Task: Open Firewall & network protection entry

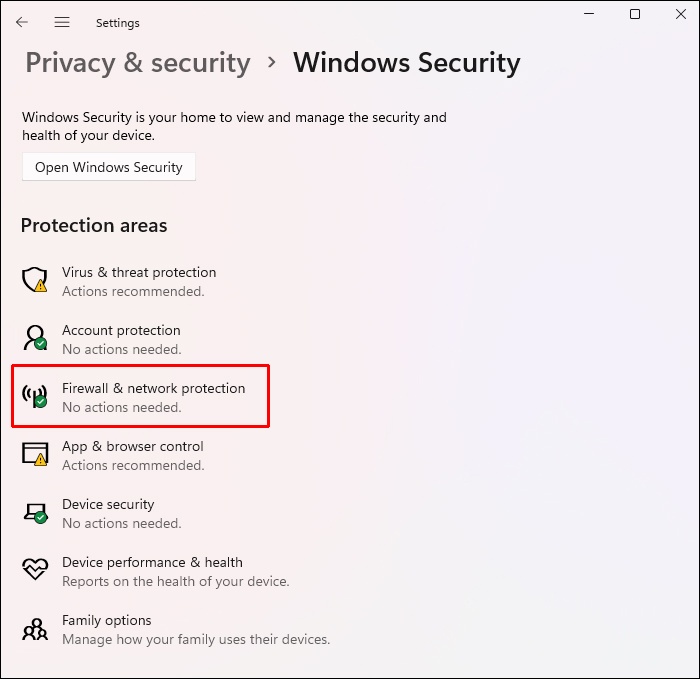Action: pos(153,388)
